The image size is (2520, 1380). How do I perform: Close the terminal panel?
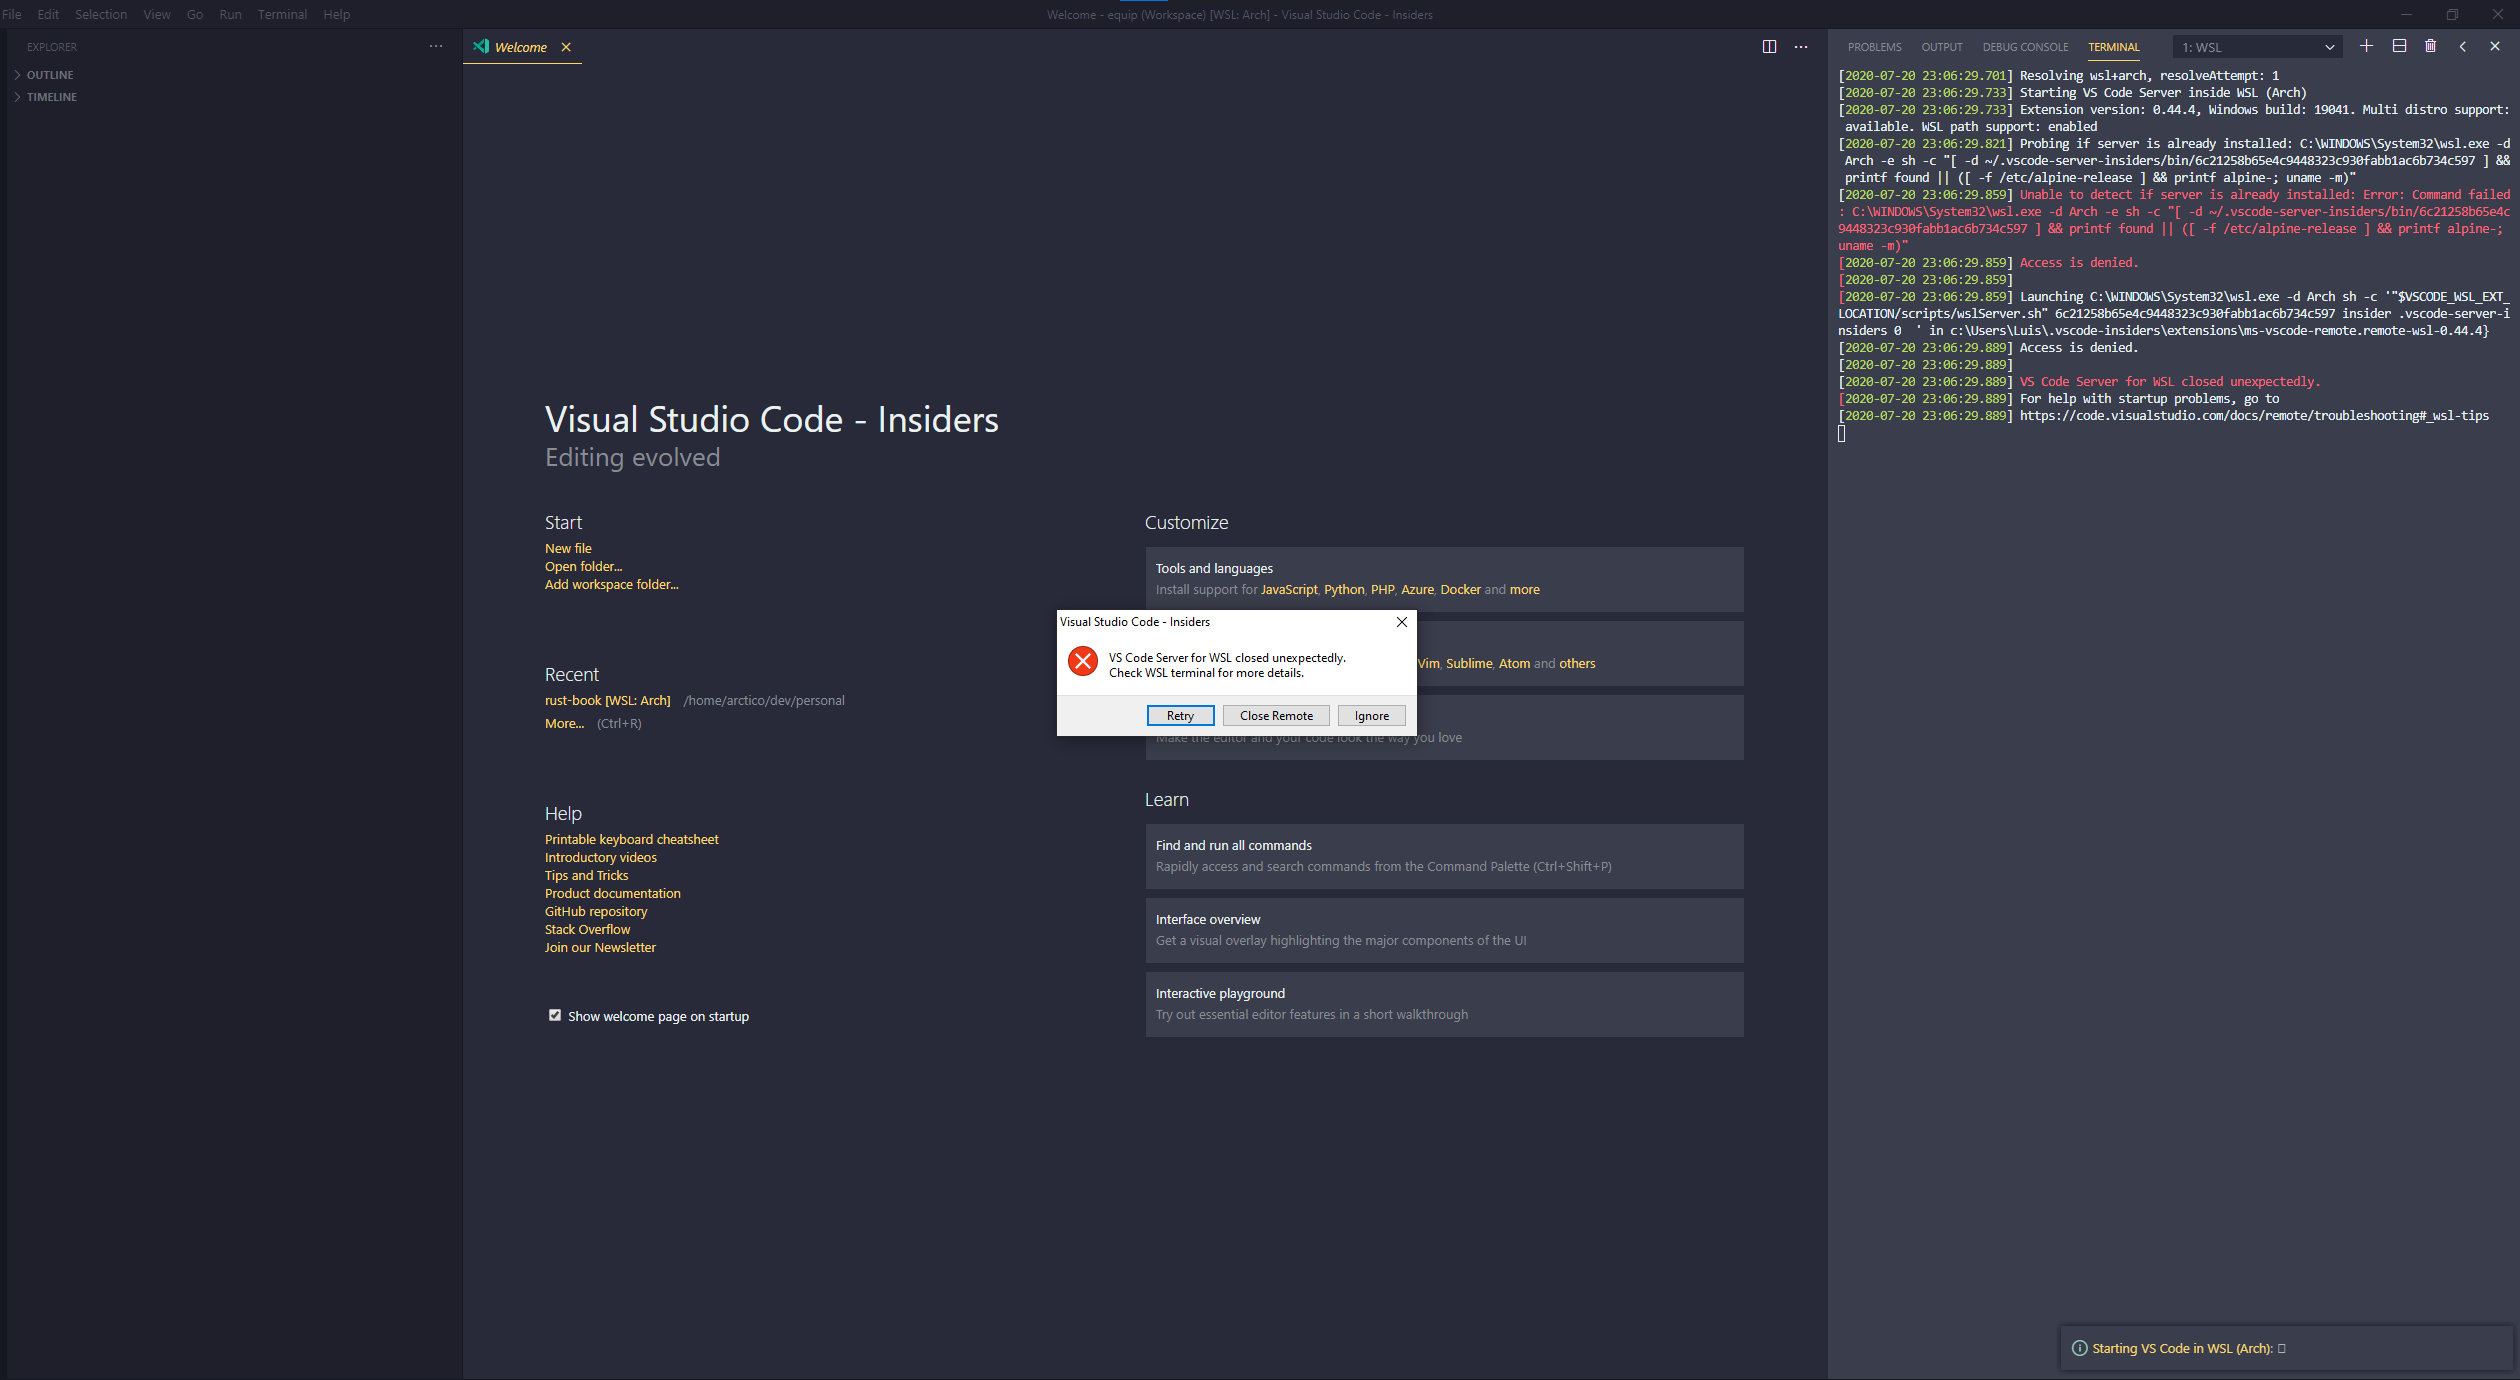[2495, 46]
